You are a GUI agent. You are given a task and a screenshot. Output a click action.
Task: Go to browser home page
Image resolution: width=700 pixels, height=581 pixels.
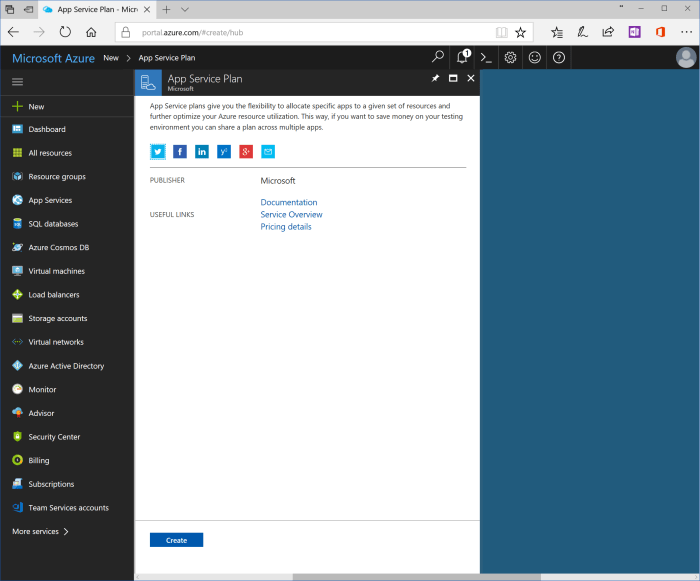tap(91, 32)
